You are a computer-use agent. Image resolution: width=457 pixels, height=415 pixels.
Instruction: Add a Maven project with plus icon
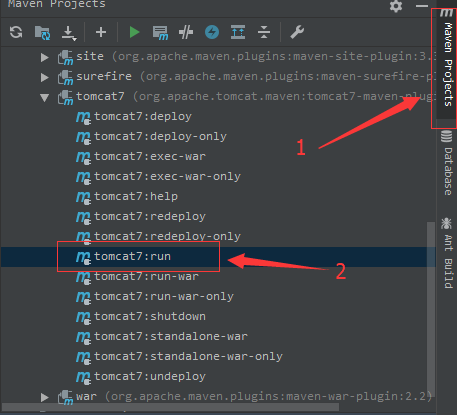(101, 32)
